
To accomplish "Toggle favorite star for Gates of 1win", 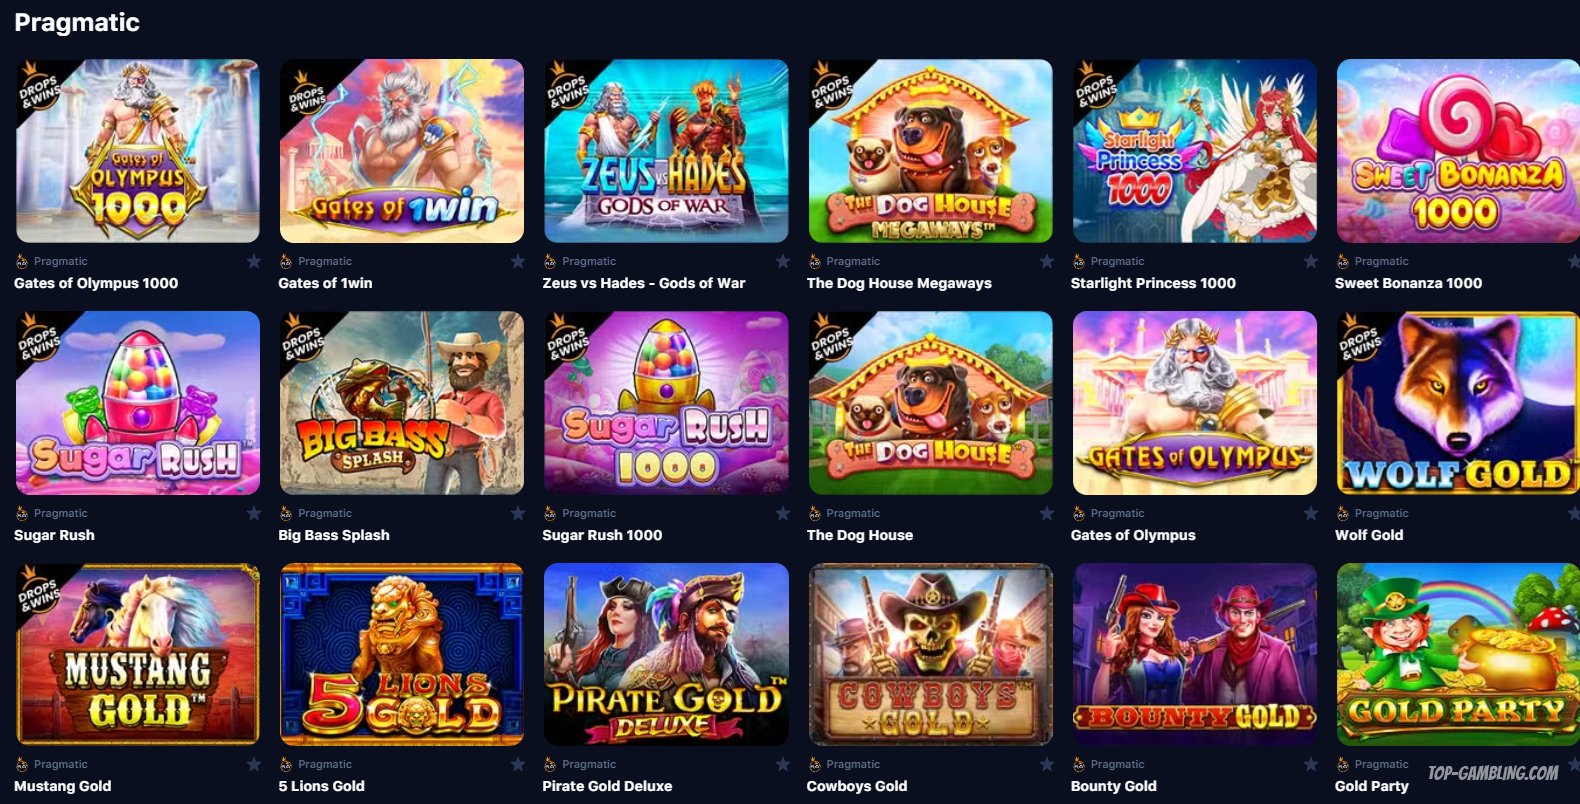I will point(518,261).
